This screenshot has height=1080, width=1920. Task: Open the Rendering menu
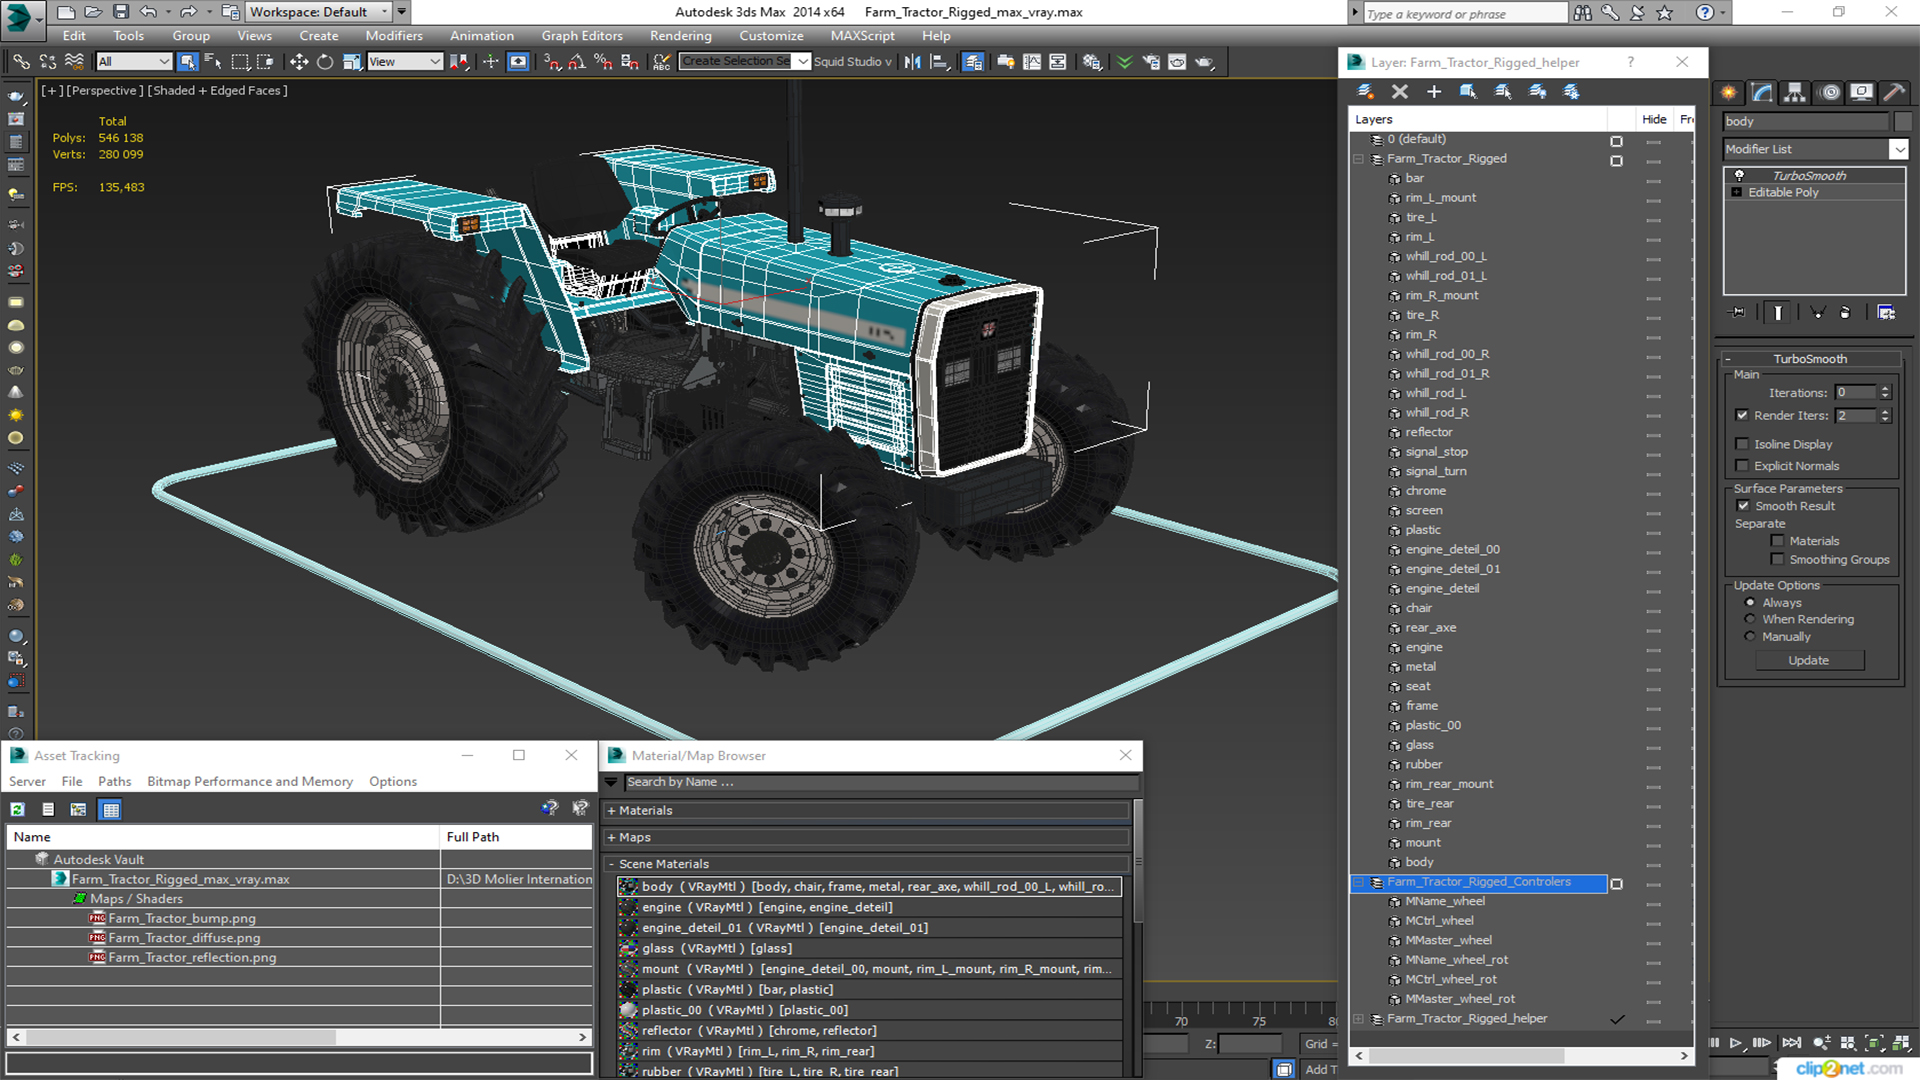click(x=681, y=36)
